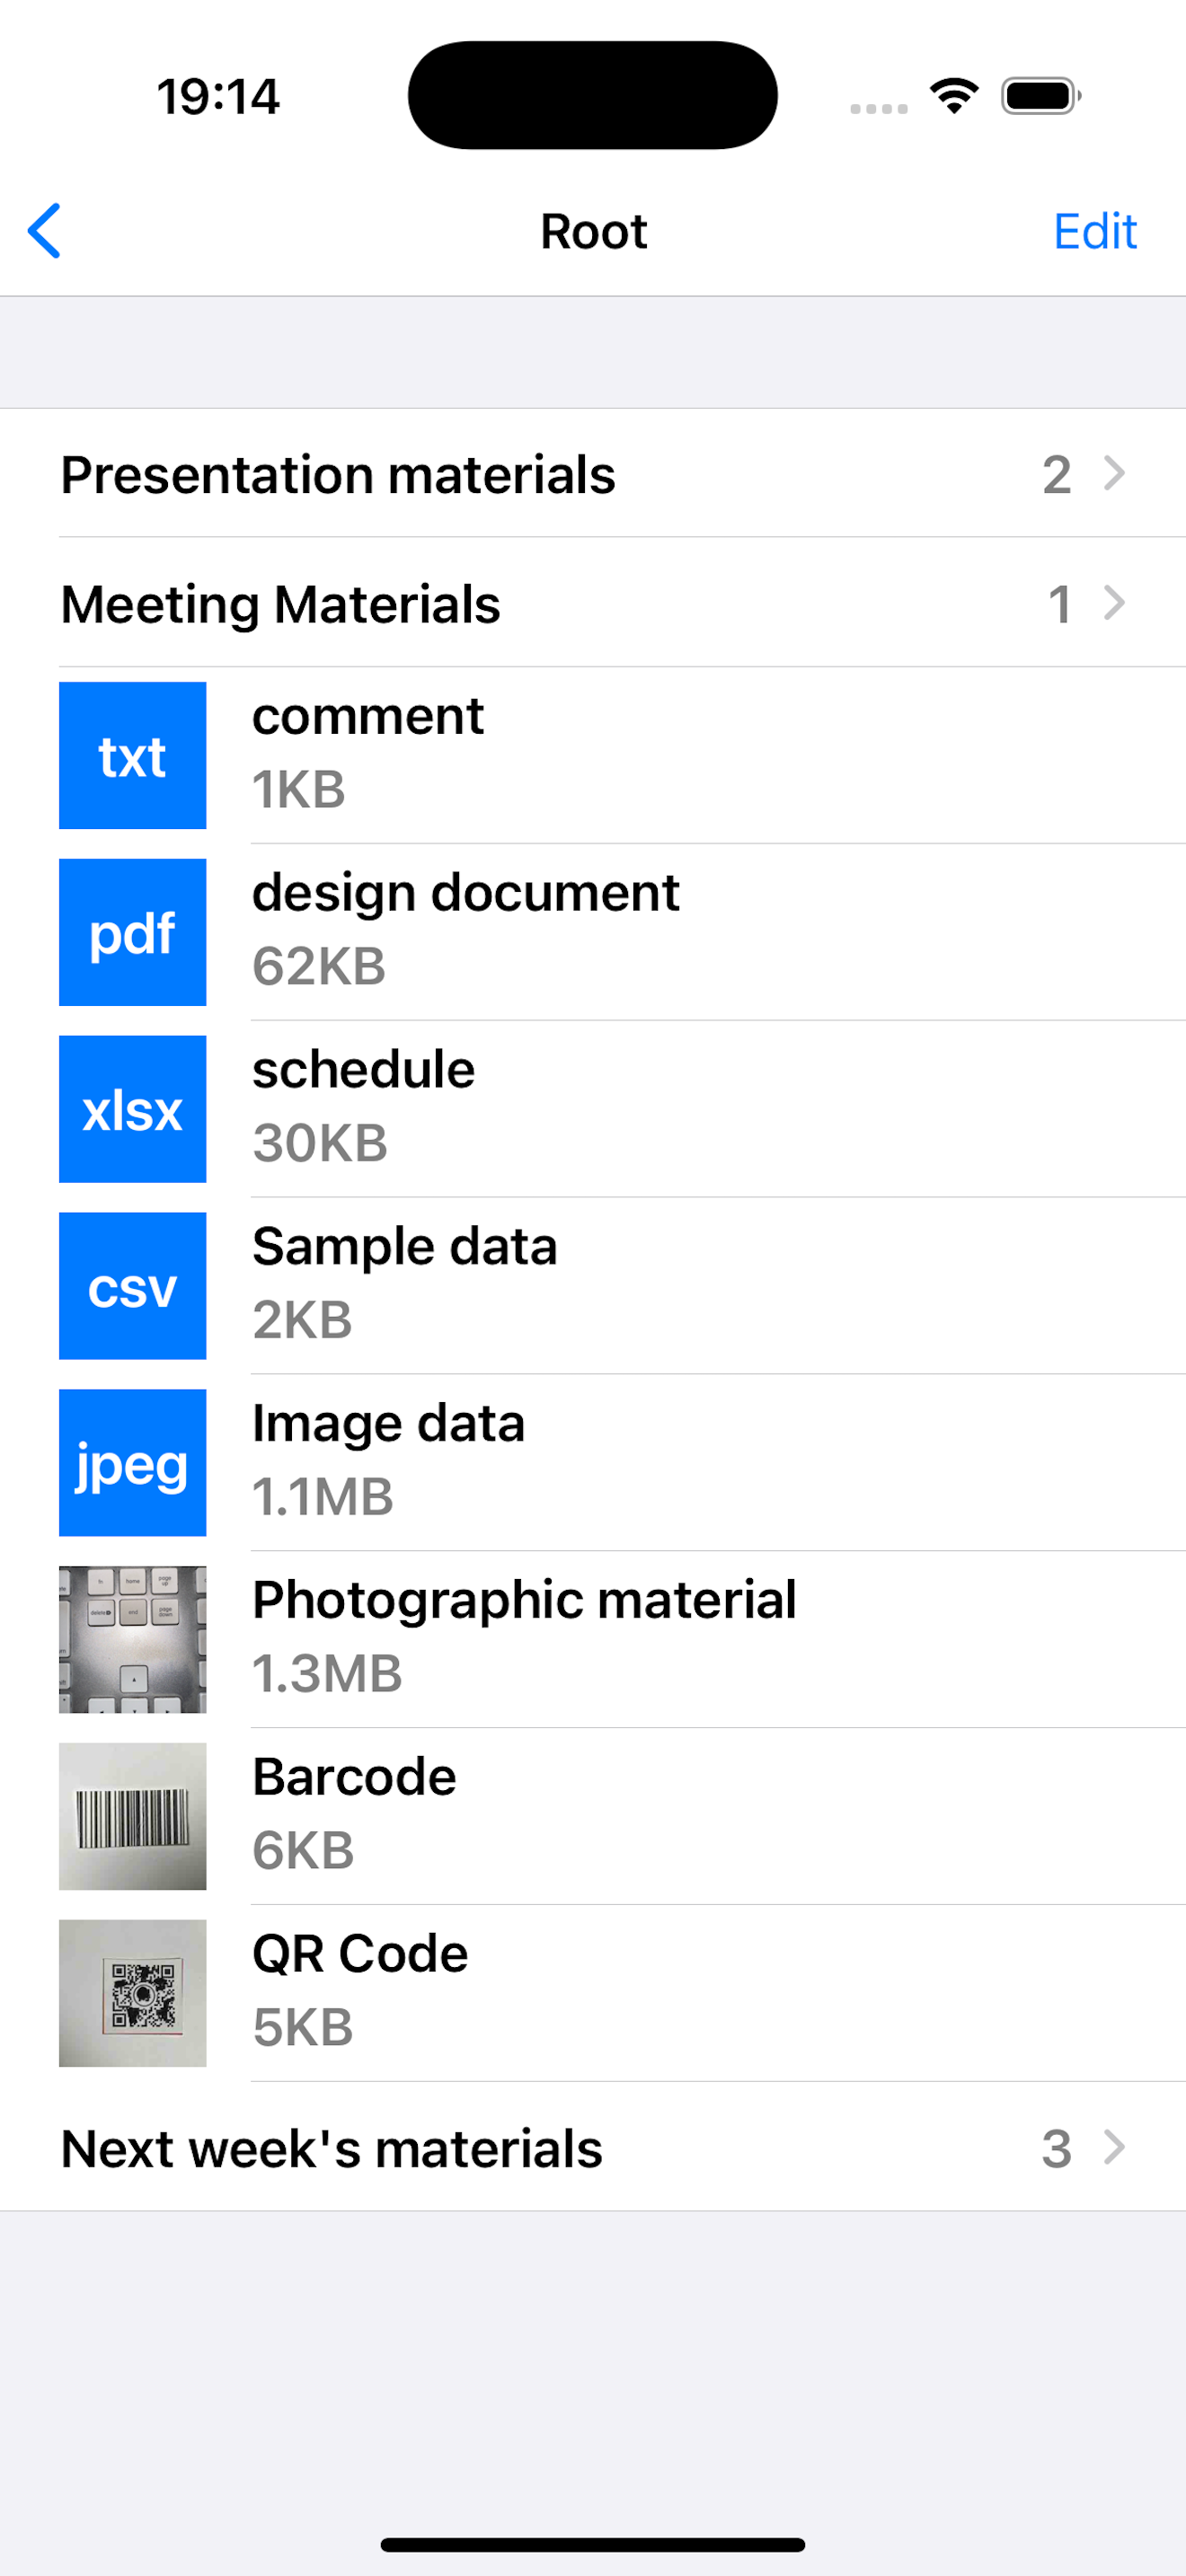The width and height of the screenshot is (1186, 2576).
Task: Open the Meeting Materials folder
Action: 281,604
